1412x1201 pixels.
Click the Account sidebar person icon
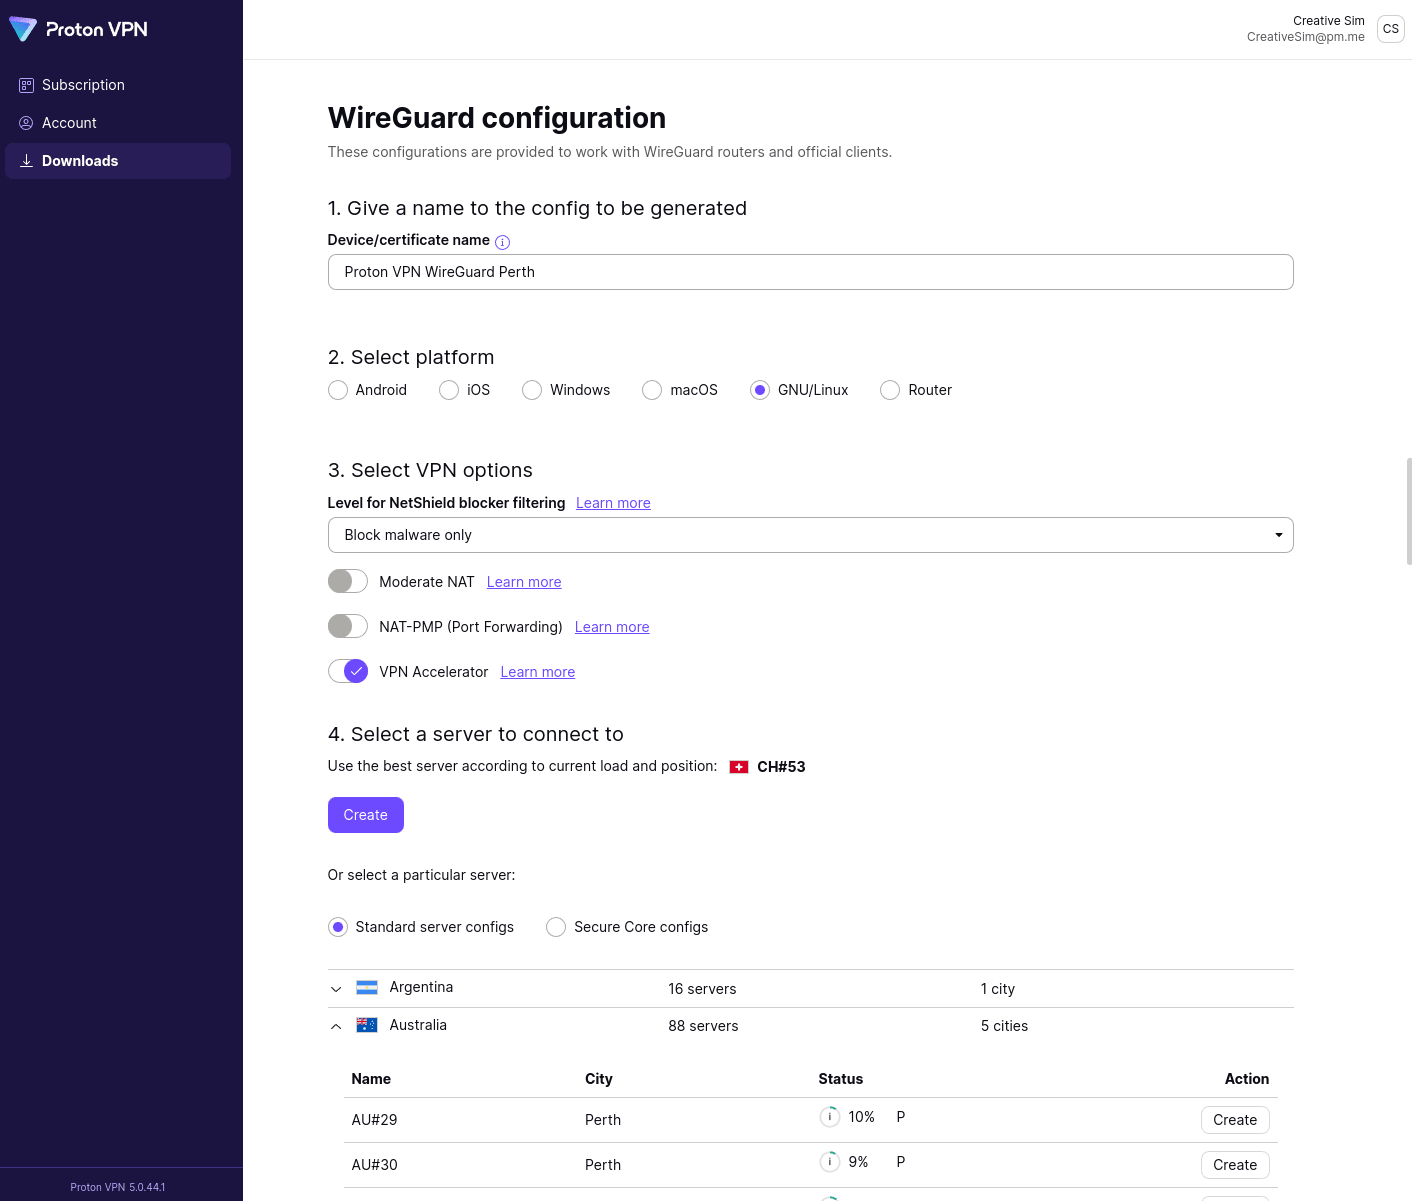[x=26, y=123]
